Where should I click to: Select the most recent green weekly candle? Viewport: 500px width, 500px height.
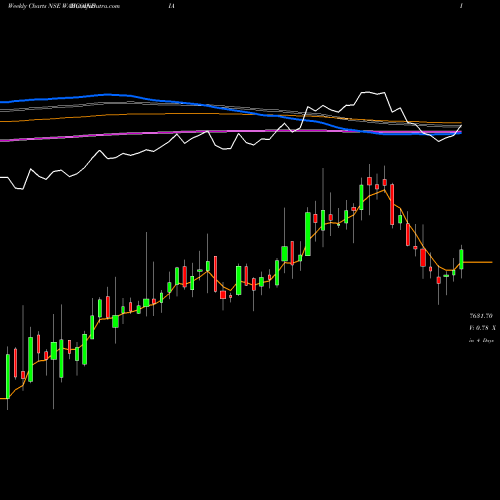pos(462,259)
